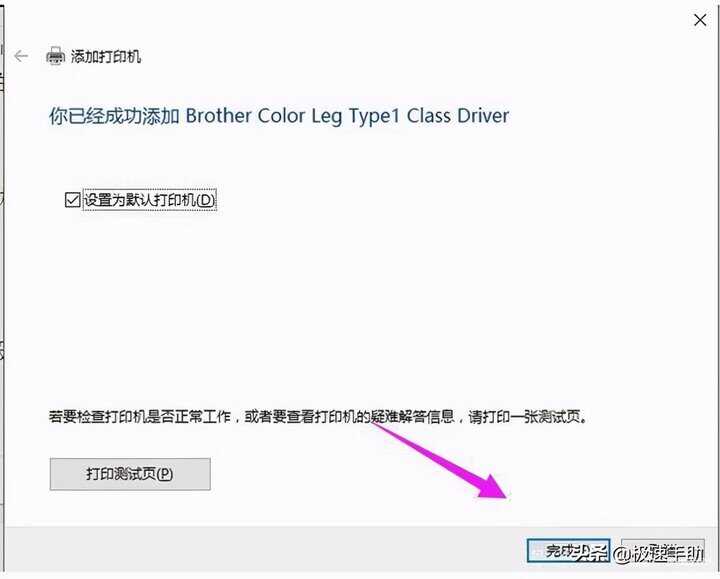This screenshot has height=579, width=720.
Task: Click the 添加打印机 window title text
Action: pos(106,56)
